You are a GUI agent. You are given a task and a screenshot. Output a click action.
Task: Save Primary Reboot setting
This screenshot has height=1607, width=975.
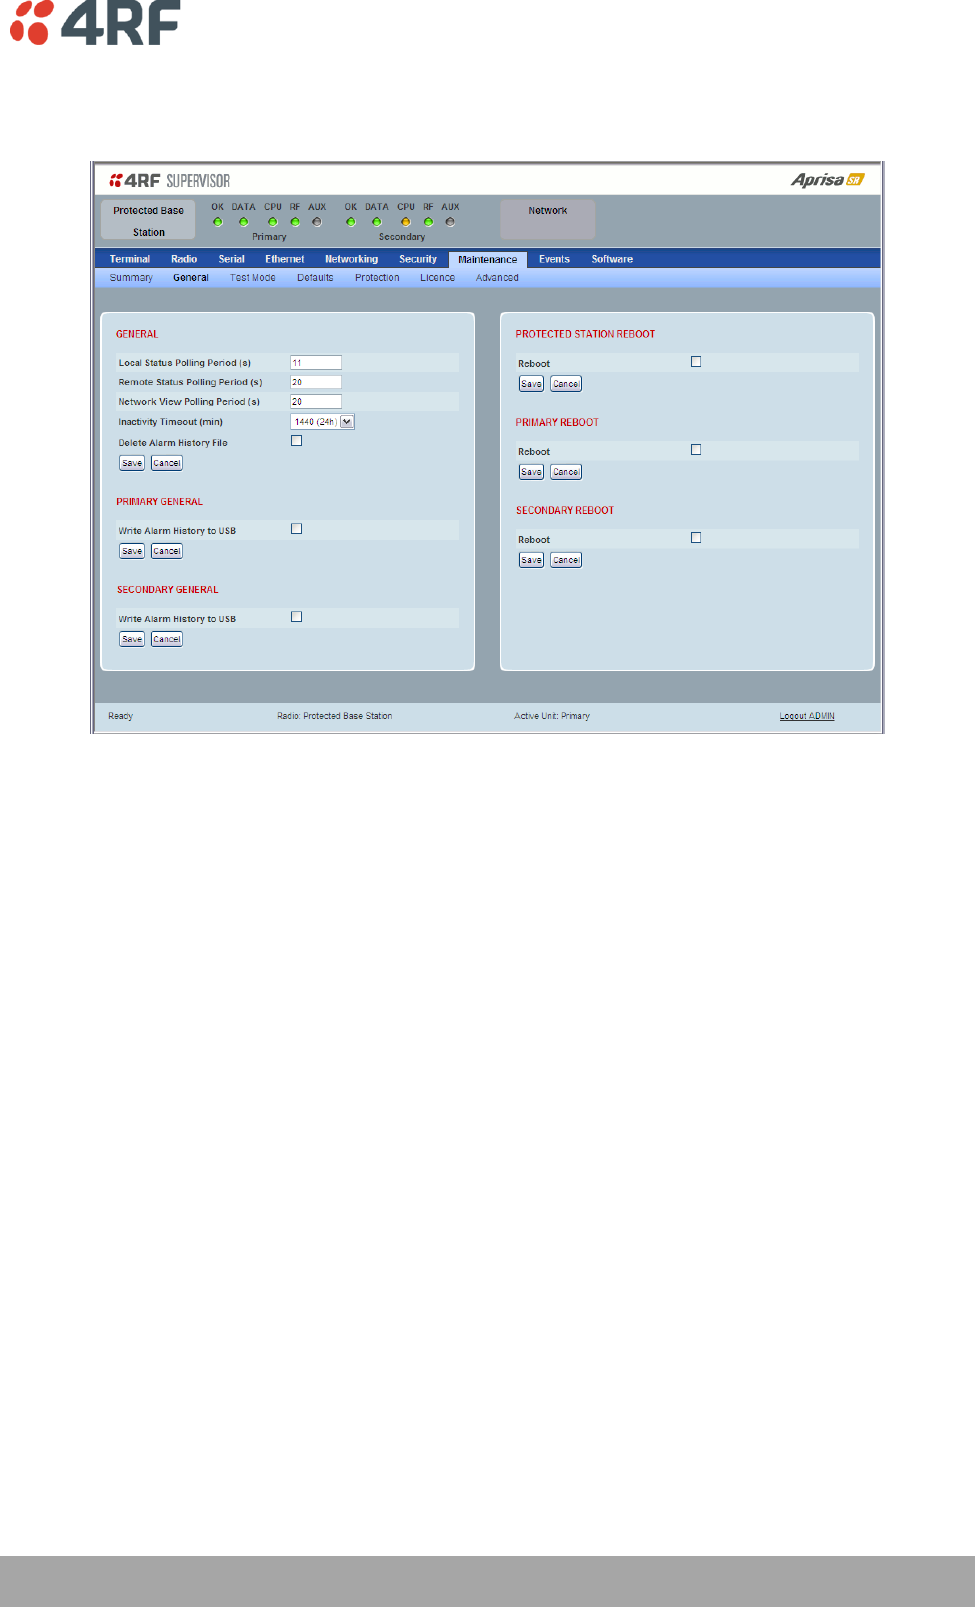coord(531,472)
